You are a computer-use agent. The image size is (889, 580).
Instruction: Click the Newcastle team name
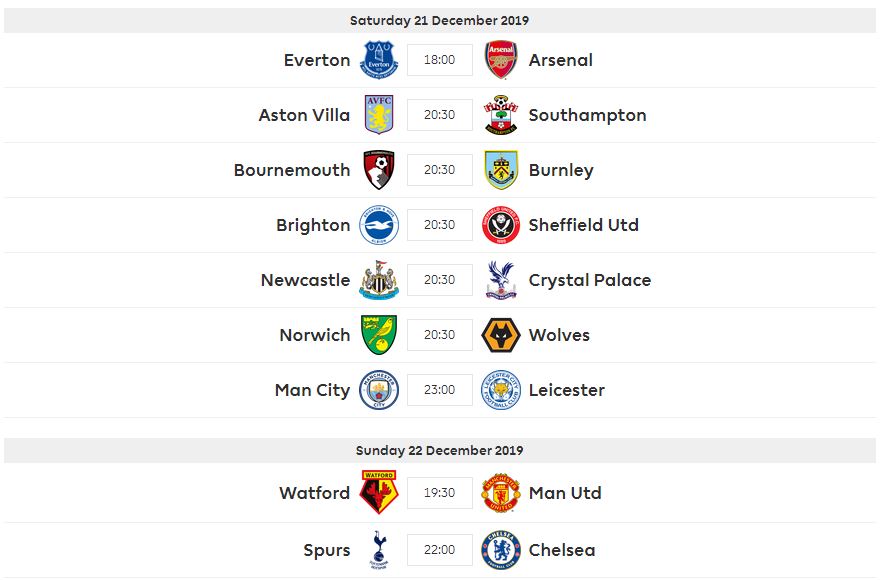(305, 280)
